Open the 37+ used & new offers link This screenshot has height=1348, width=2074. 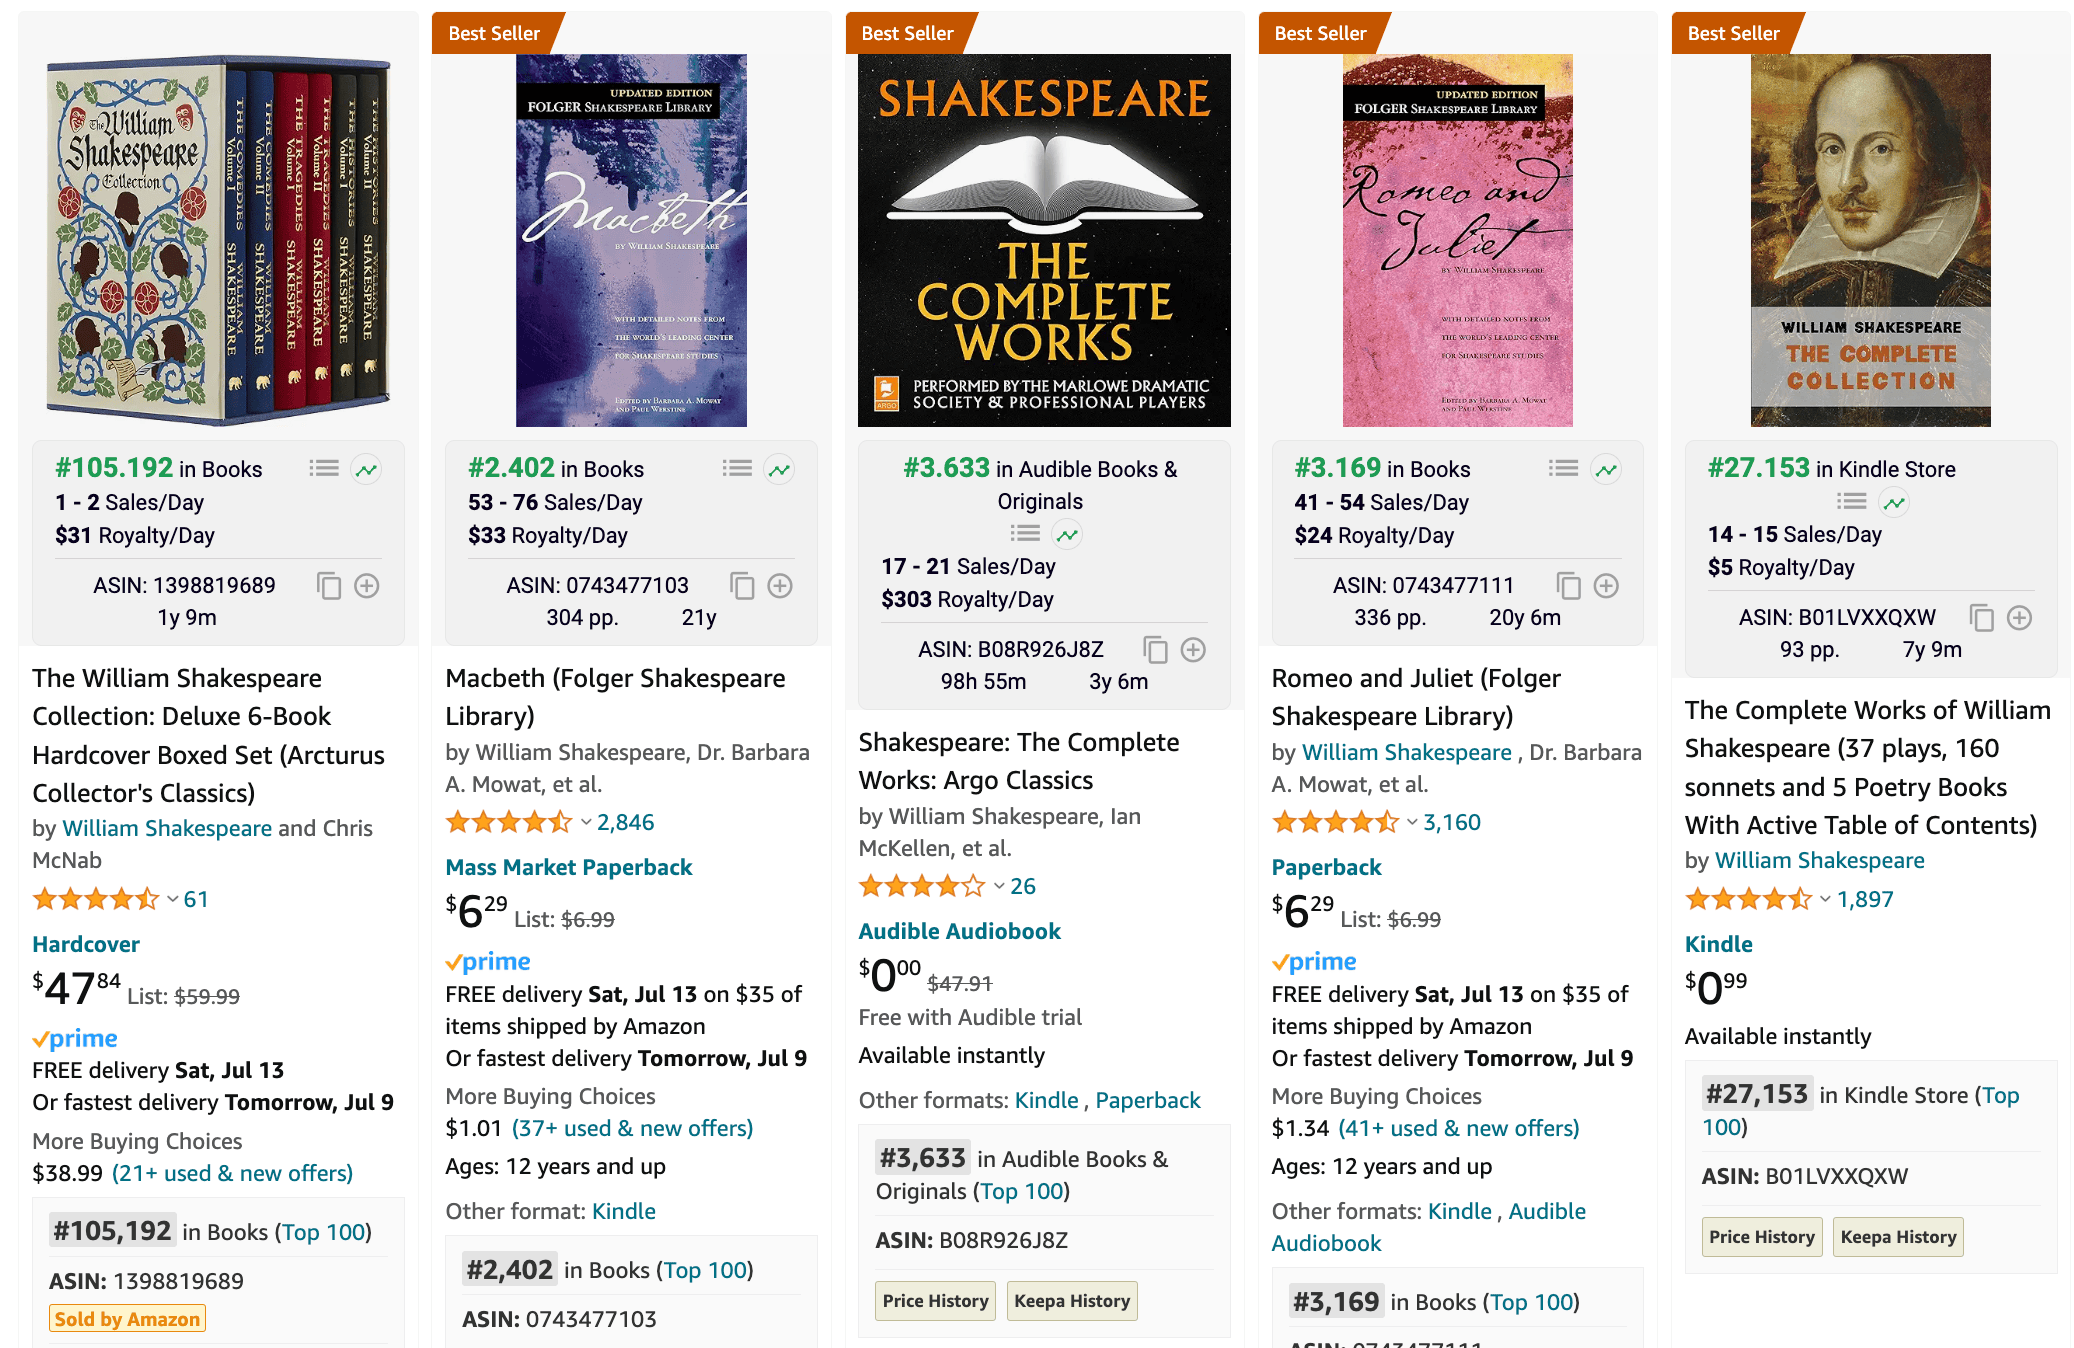click(632, 1128)
